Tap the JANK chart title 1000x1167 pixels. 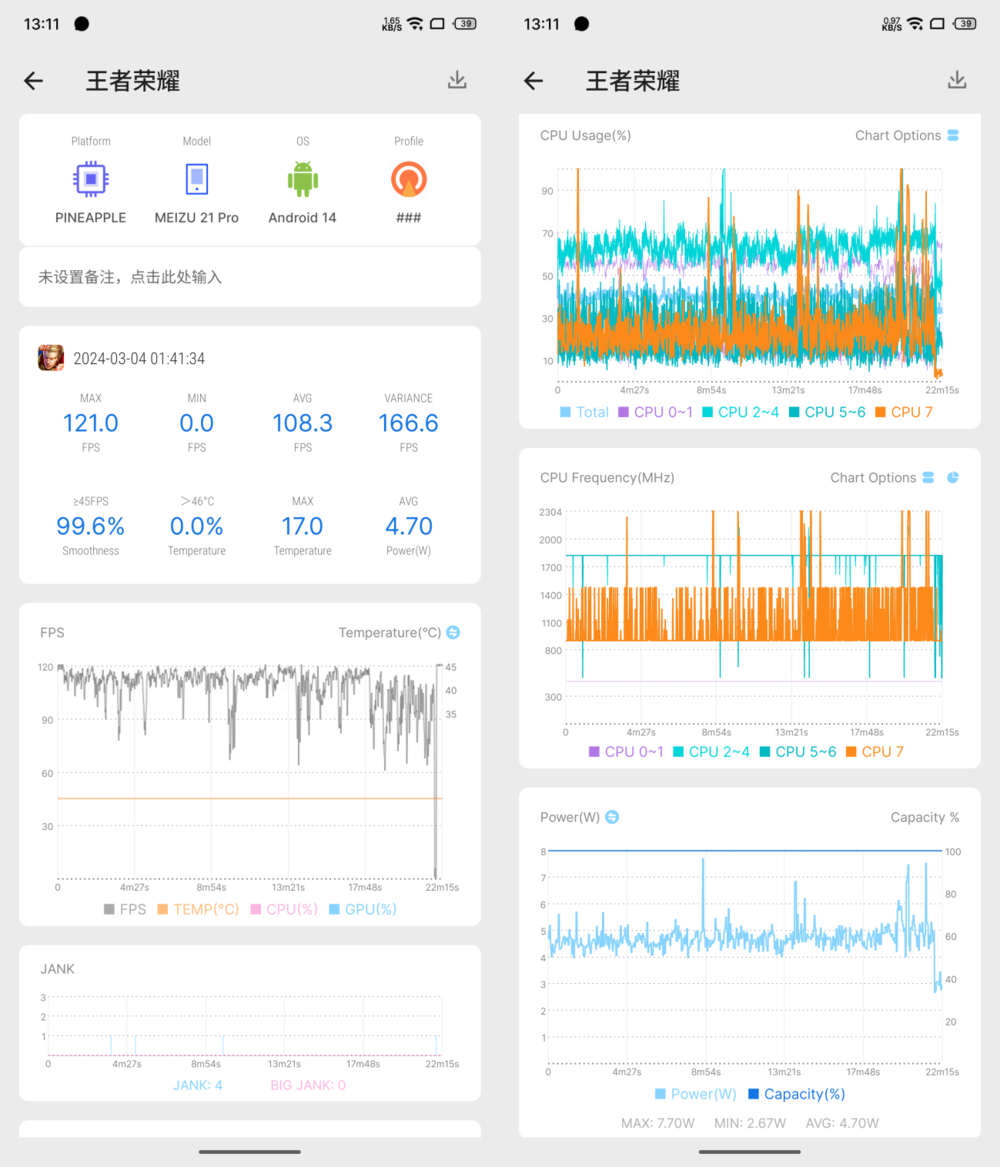point(57,969)
